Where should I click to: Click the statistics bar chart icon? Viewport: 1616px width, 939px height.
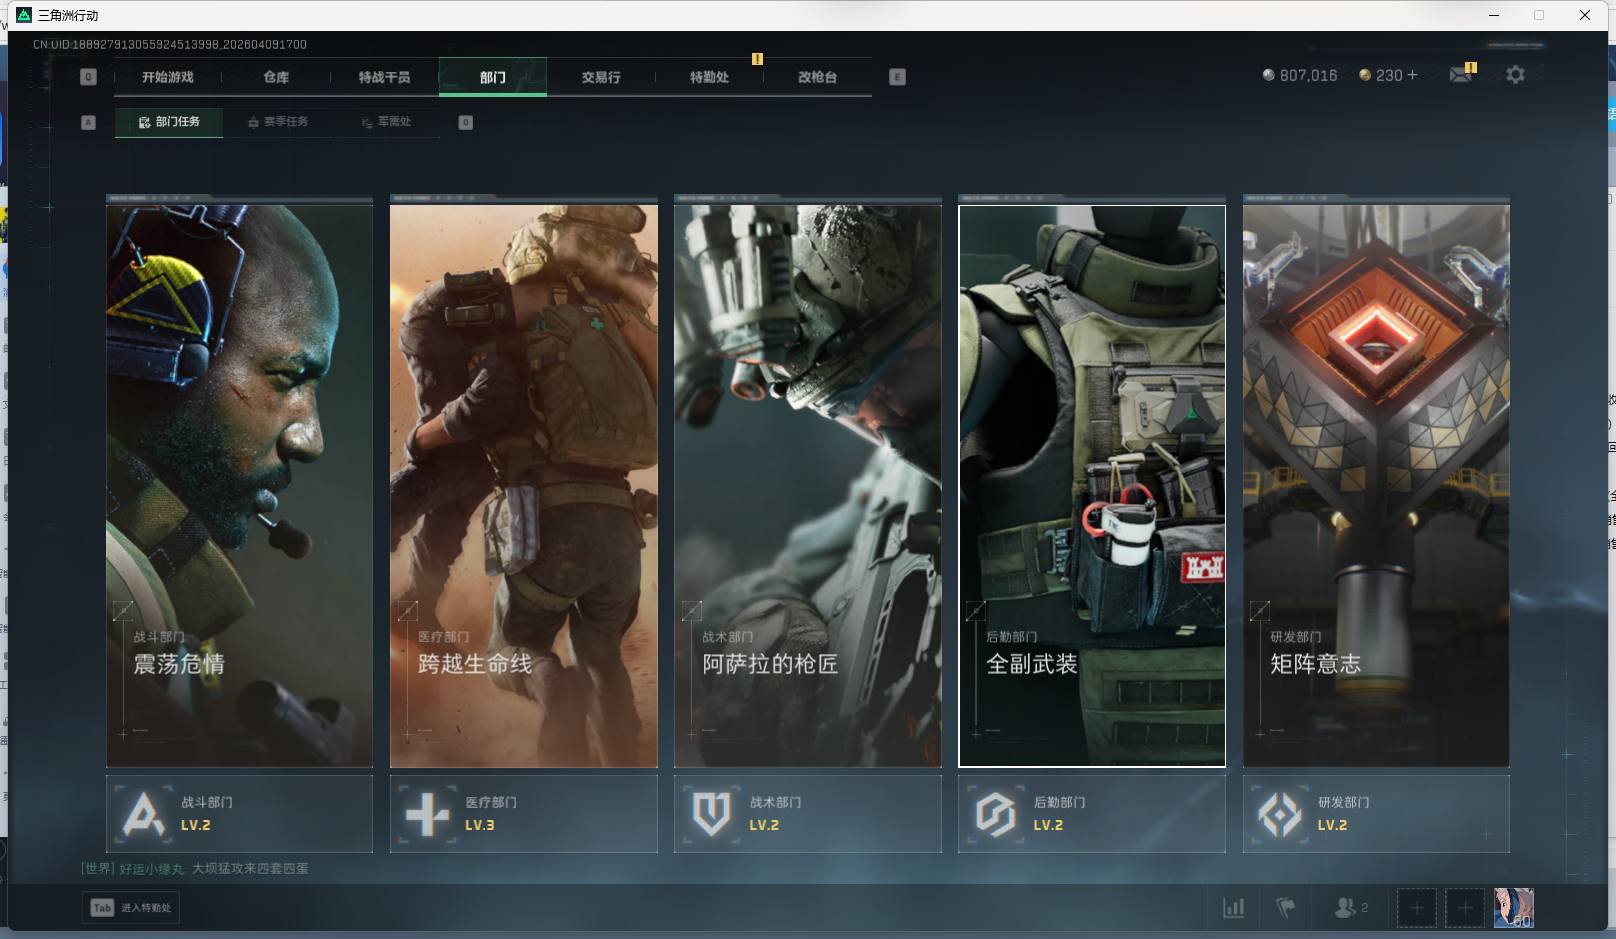coord(1234,908)
